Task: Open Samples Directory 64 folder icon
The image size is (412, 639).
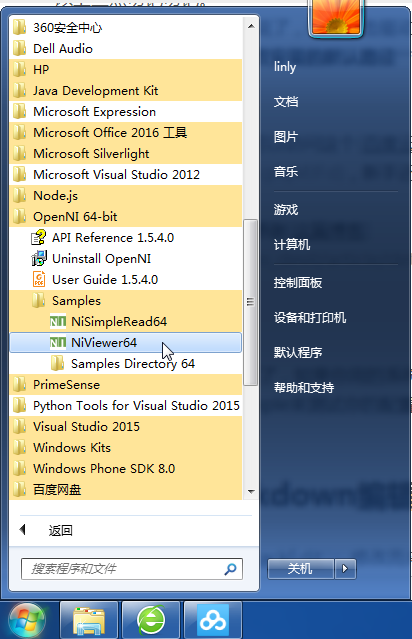Action: [x=57, y=364]
